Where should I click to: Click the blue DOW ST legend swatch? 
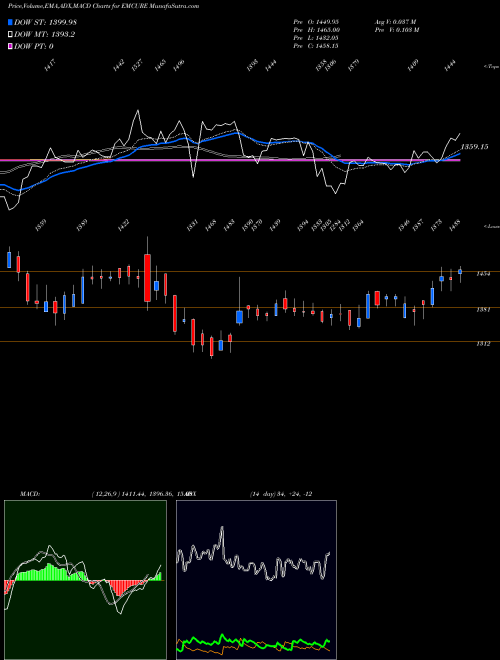click(11, 22)
